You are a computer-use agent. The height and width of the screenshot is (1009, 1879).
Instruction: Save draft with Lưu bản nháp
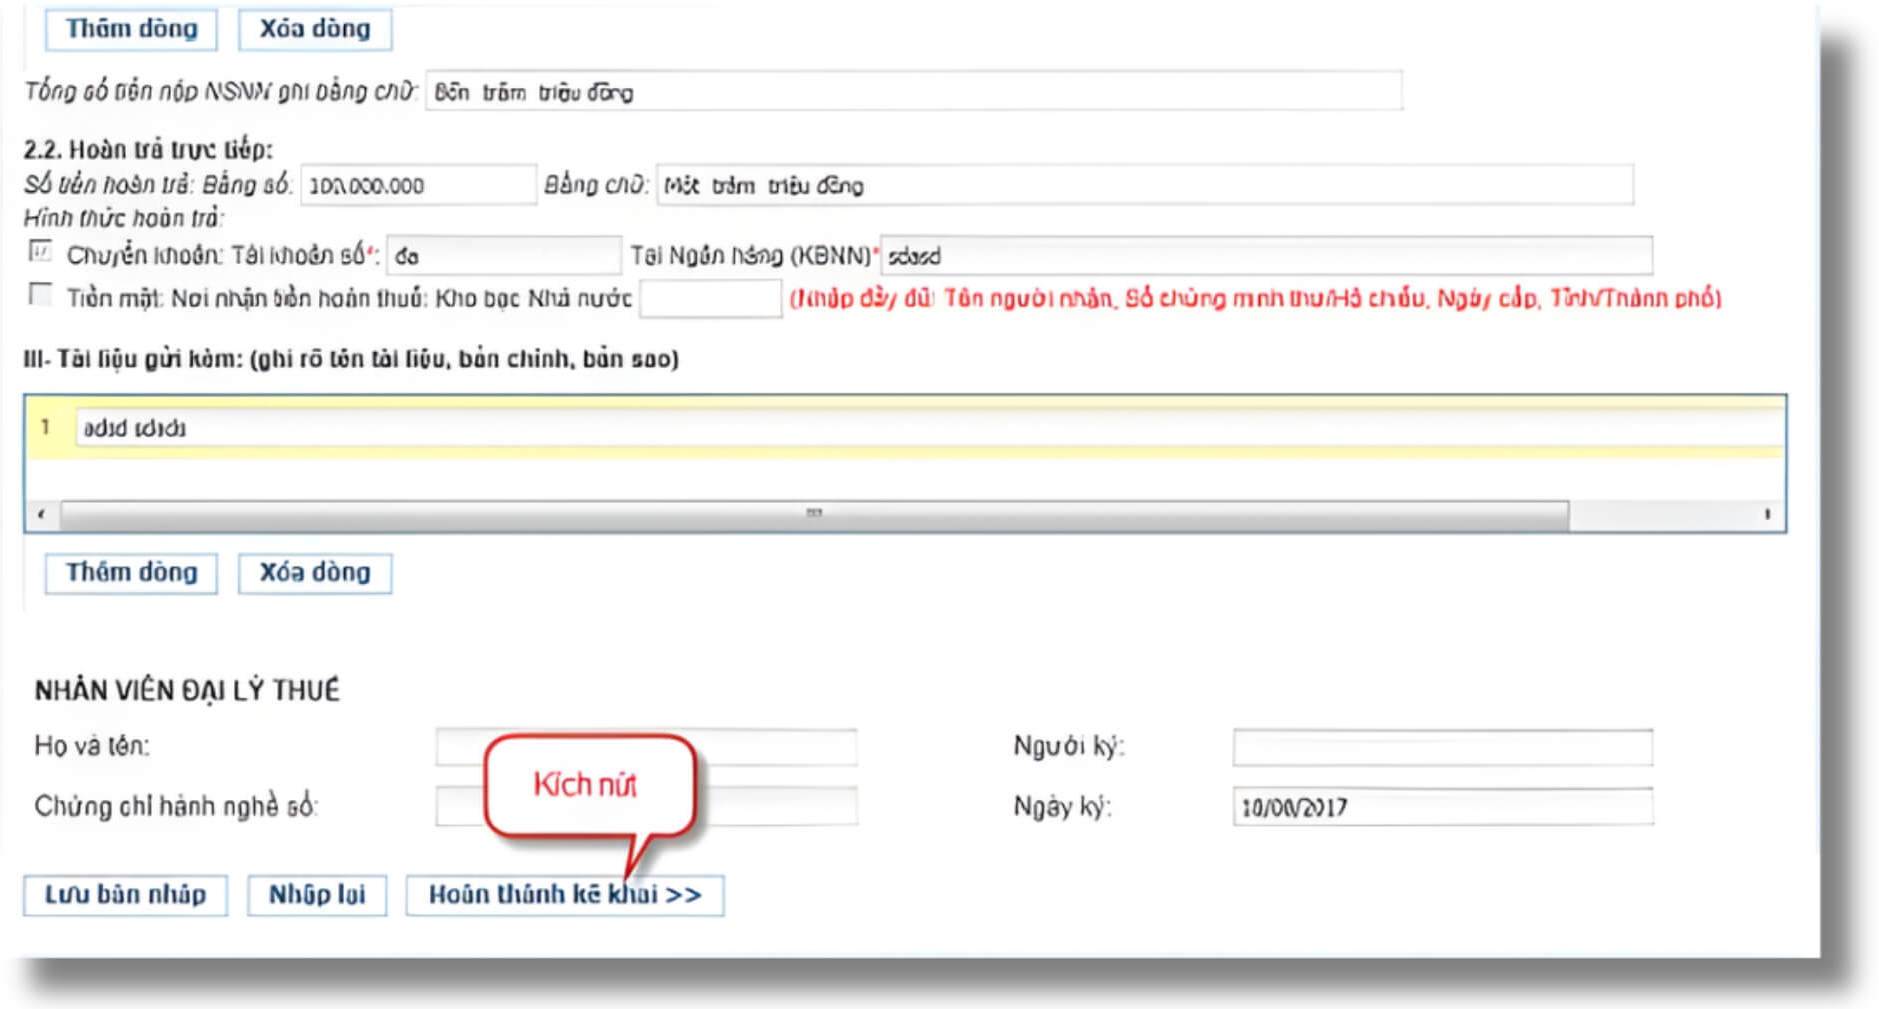[125, 895]
